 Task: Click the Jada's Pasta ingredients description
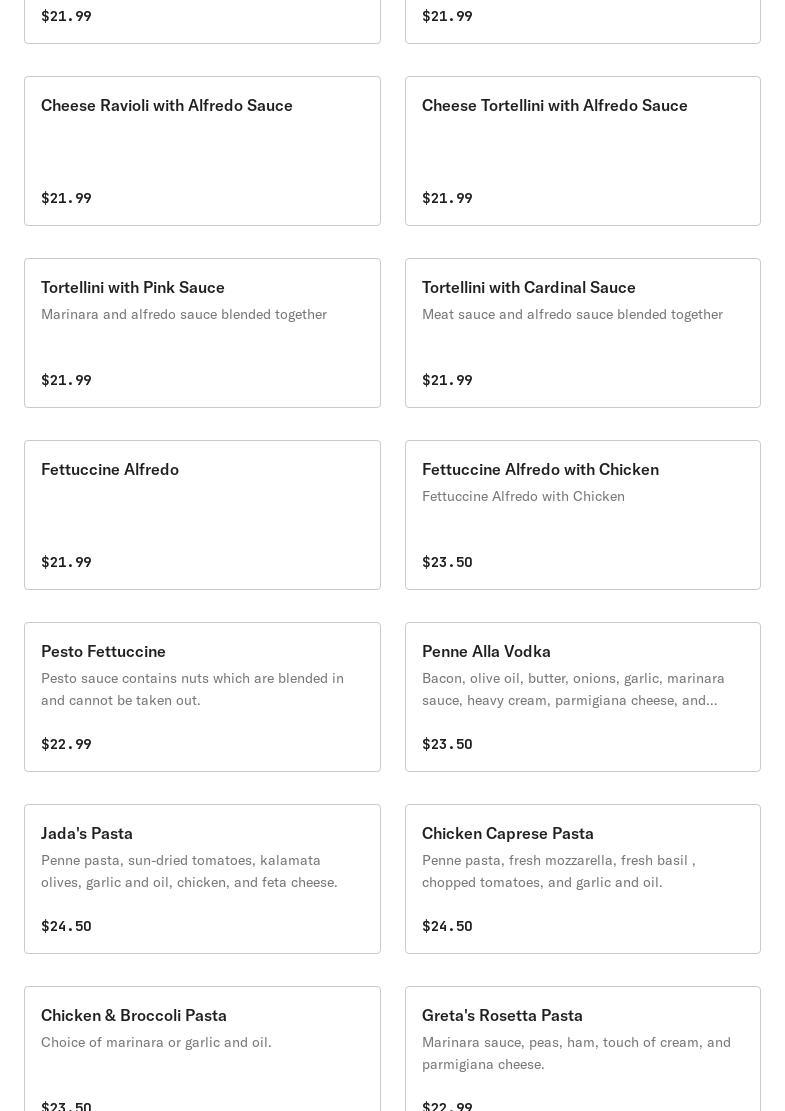pos(189,871)
